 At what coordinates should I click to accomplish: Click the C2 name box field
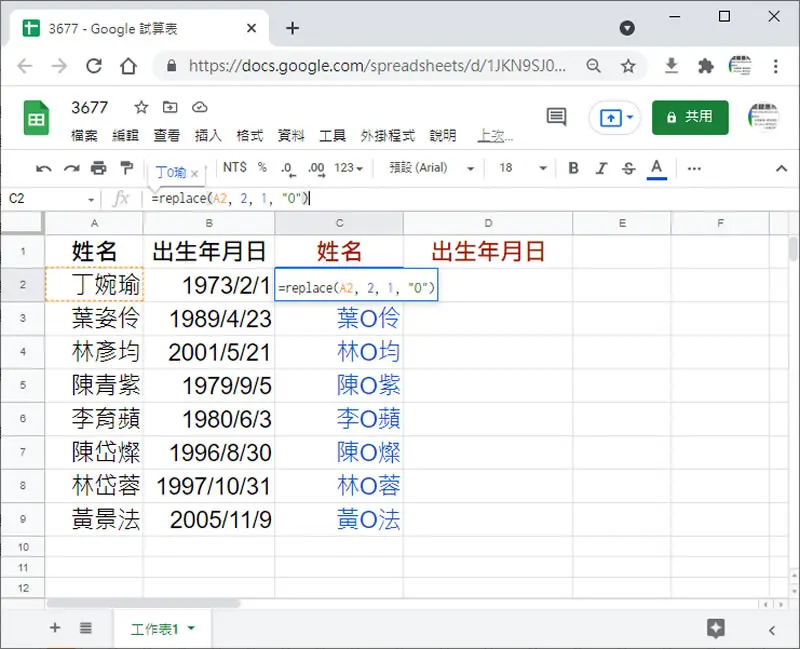pyautogui.click(x=51, y=198)
